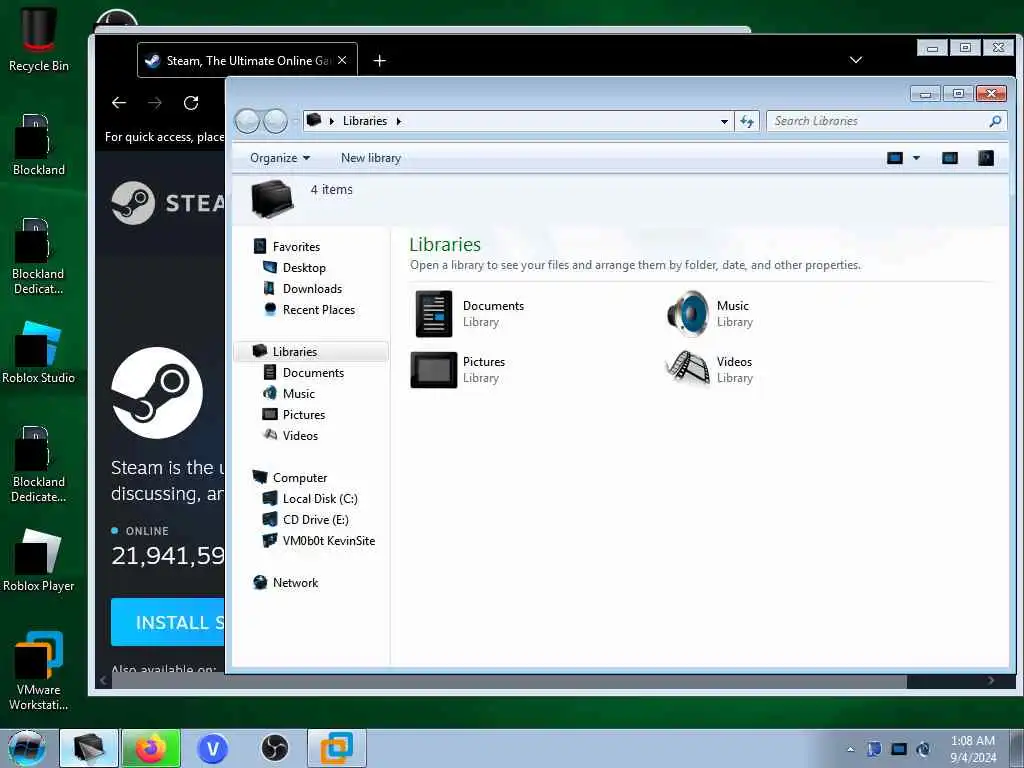Click the volume icon in system tray
The image size is (1024, 768).
[x=923, y=749]
